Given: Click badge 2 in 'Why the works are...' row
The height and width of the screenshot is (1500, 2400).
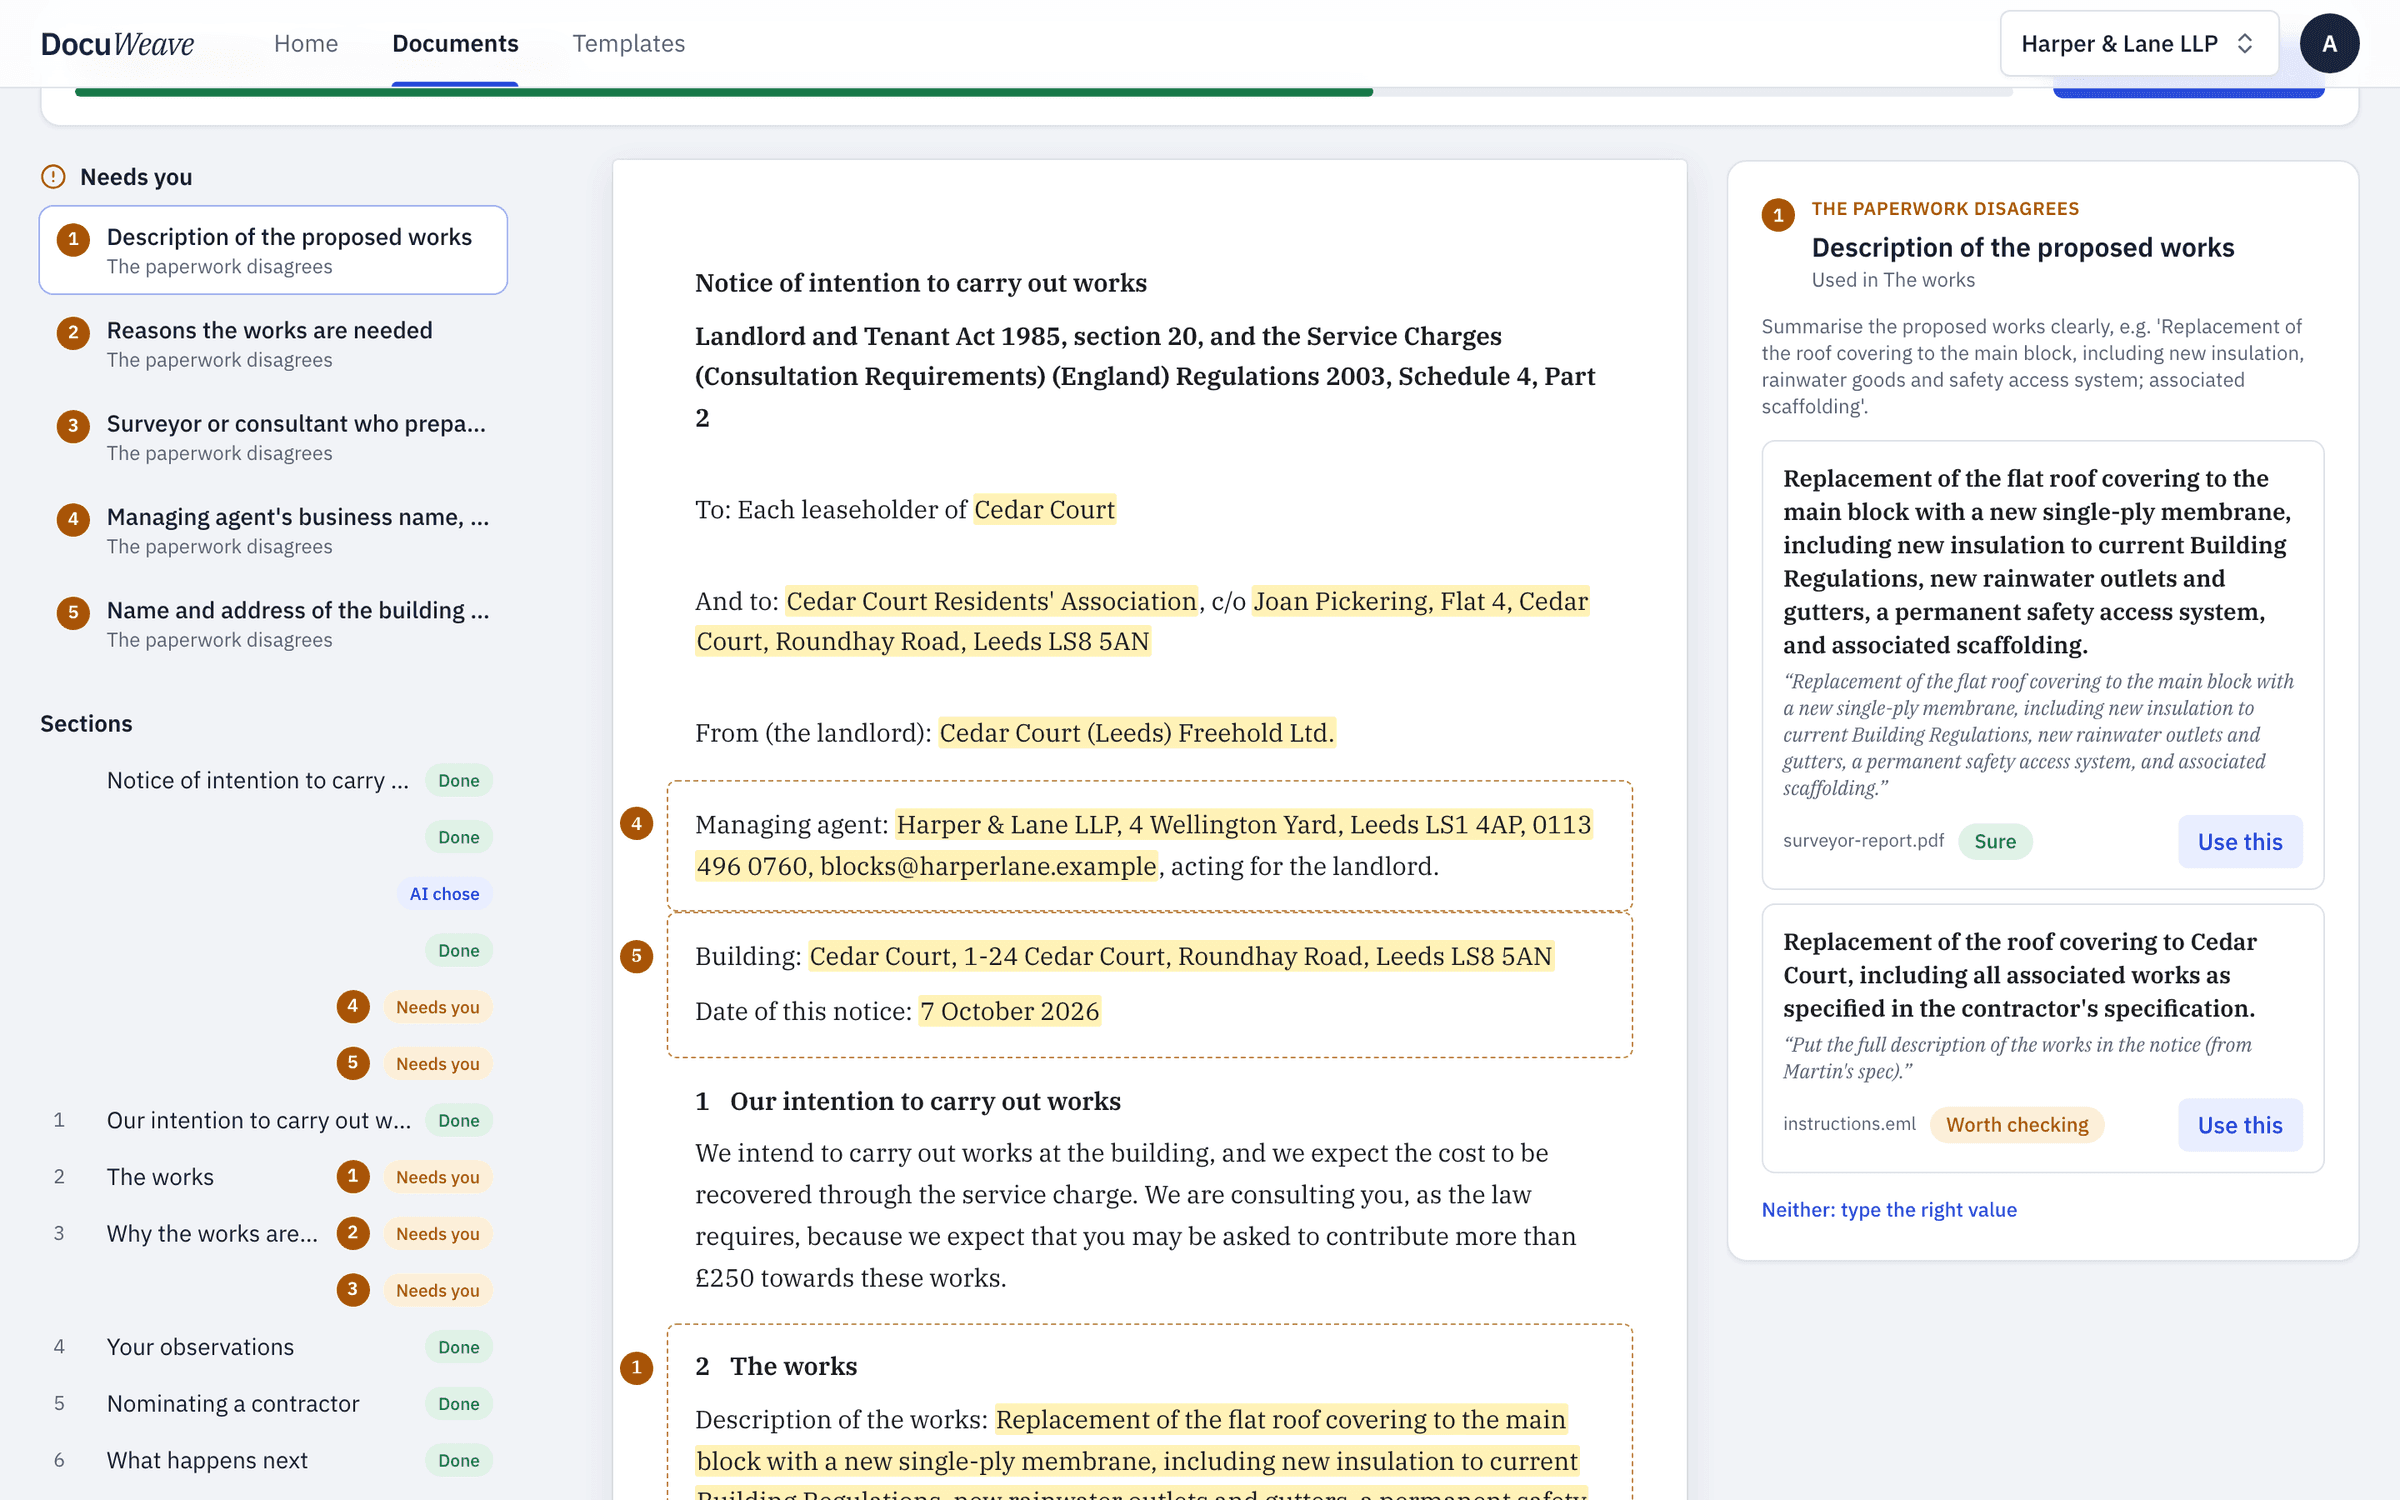Looking at the screenshot, I should (x=352, y=1233).
